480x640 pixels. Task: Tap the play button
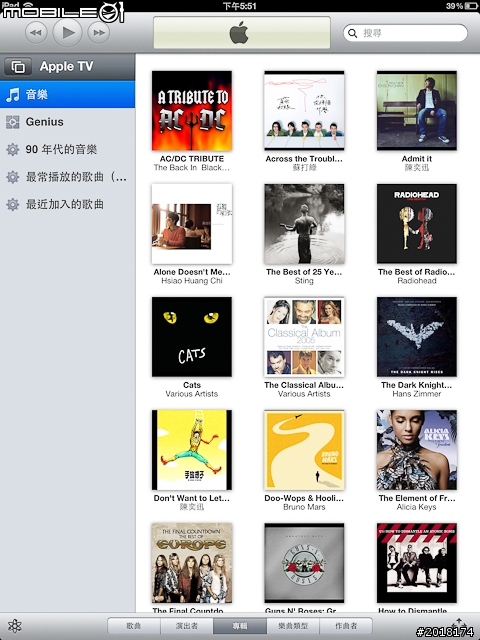pos(67,33)
